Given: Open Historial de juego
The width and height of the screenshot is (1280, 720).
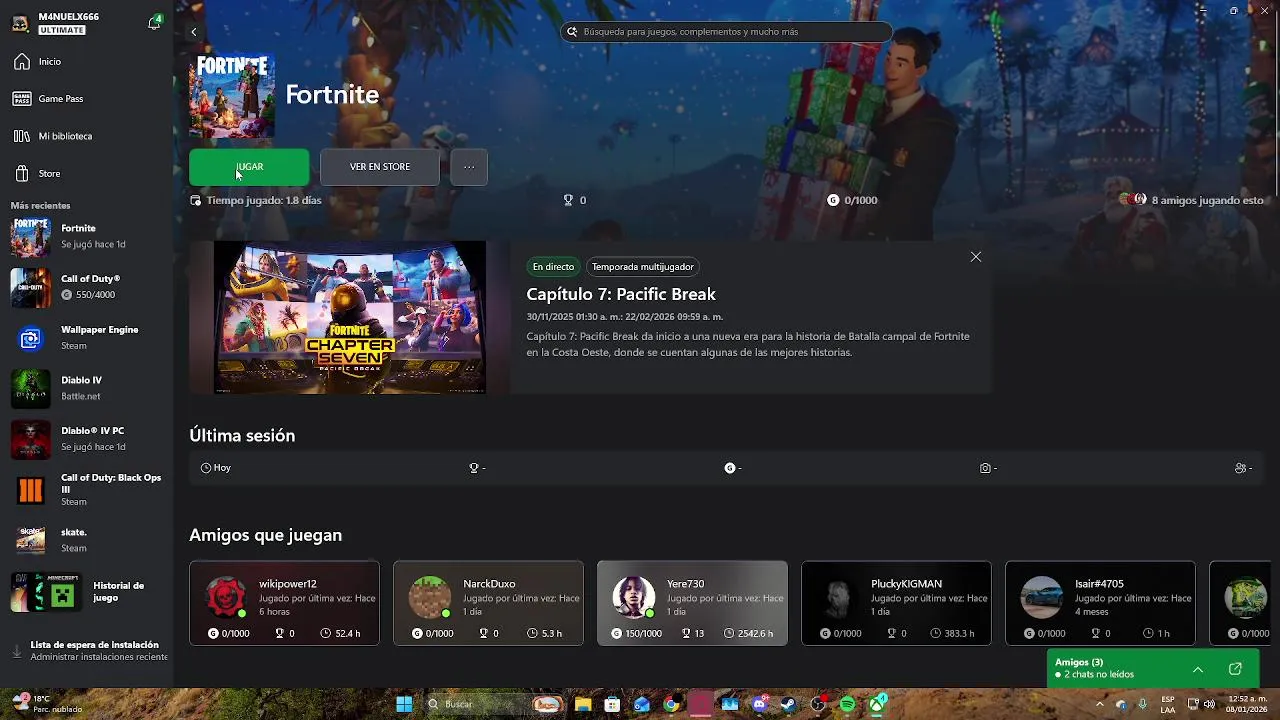Looking at the screenshot, I should coord(86,592).
